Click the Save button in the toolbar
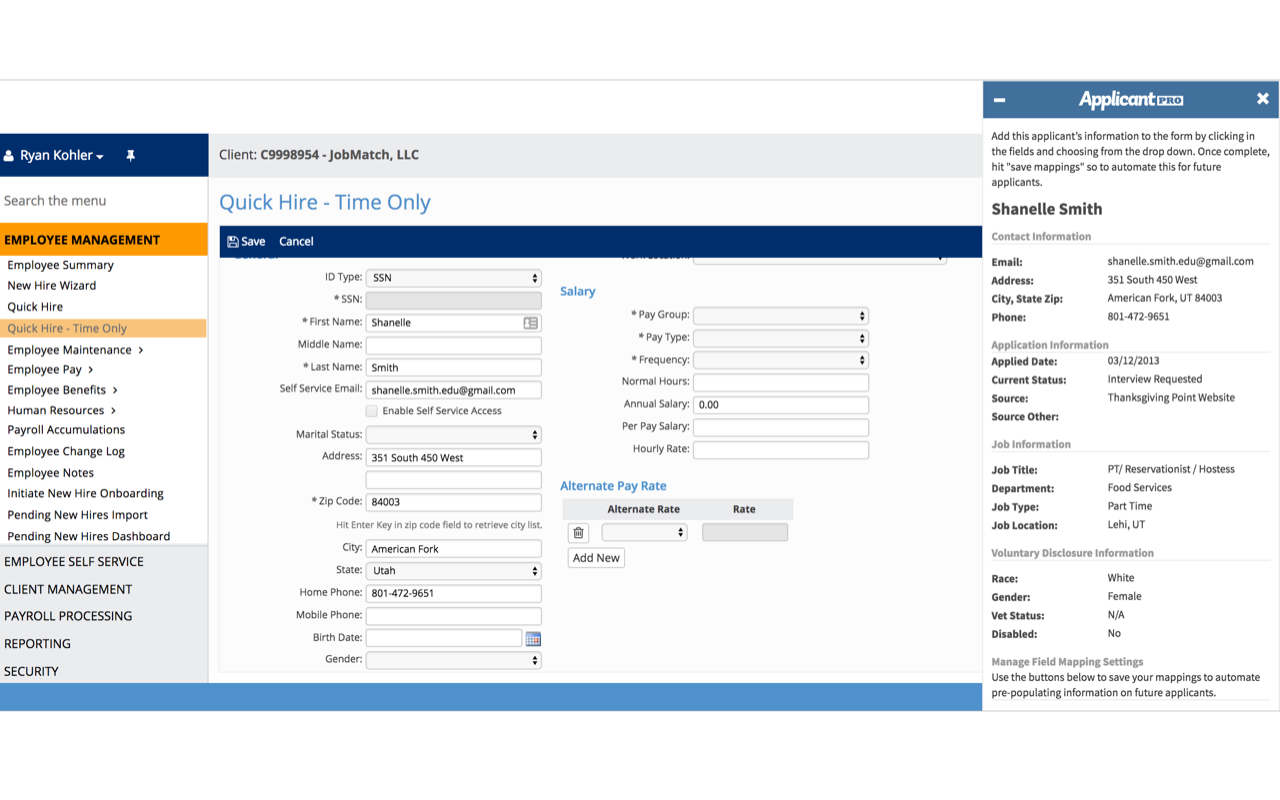1280x800 pixels. (246, 241)
